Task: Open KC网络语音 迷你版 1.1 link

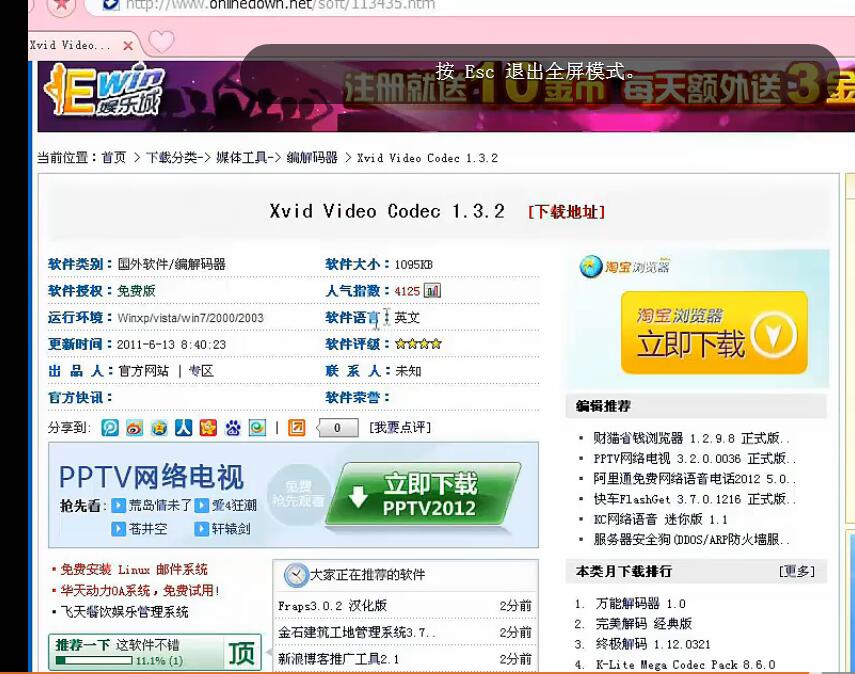Action: click(660, 519)
